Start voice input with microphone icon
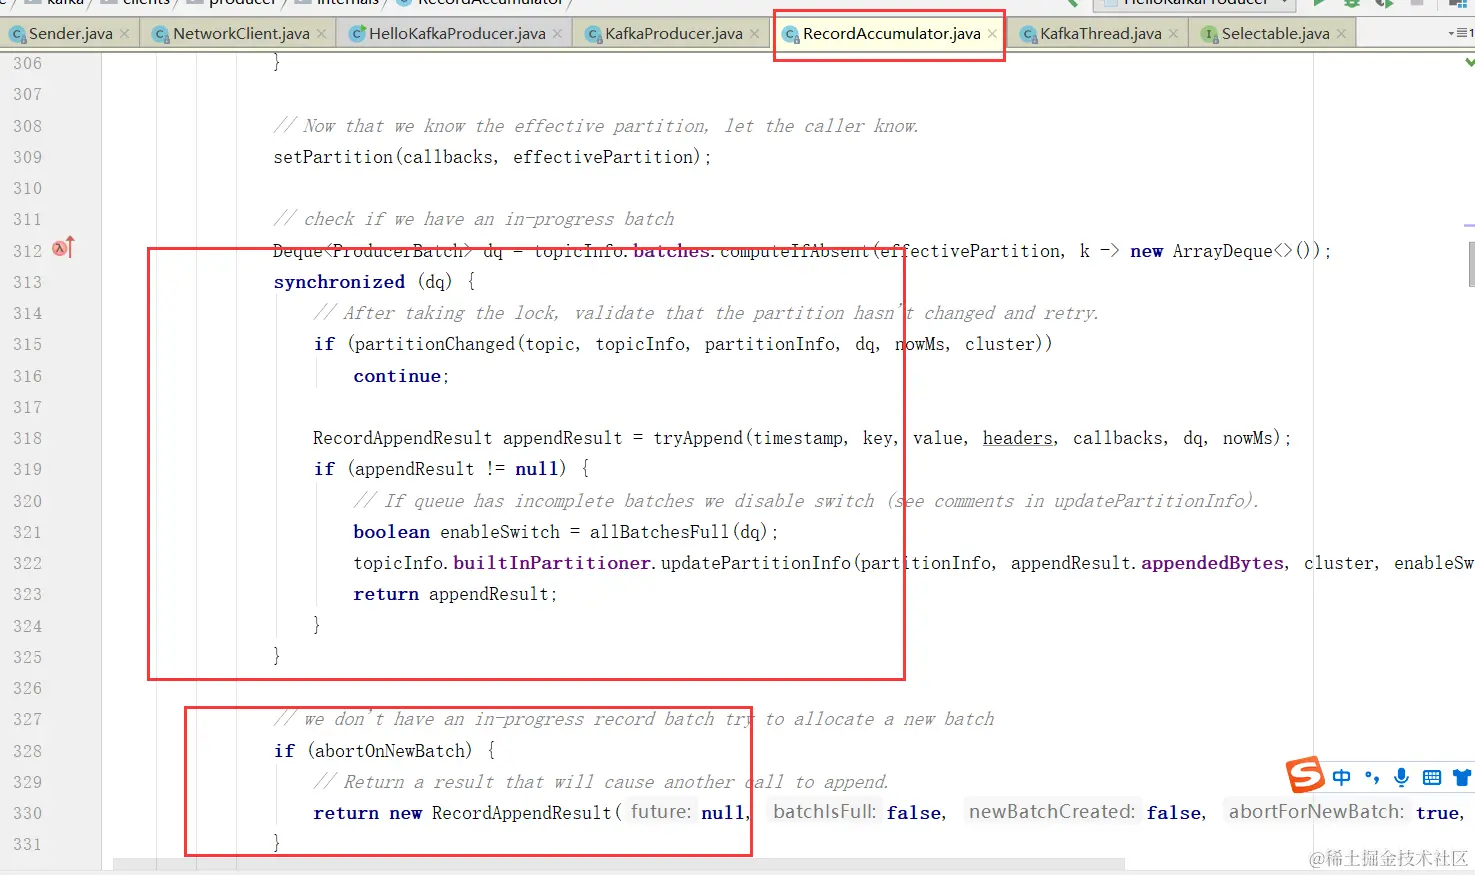The width and height of the screenshot is (1475, 875). coord(1402,777)
